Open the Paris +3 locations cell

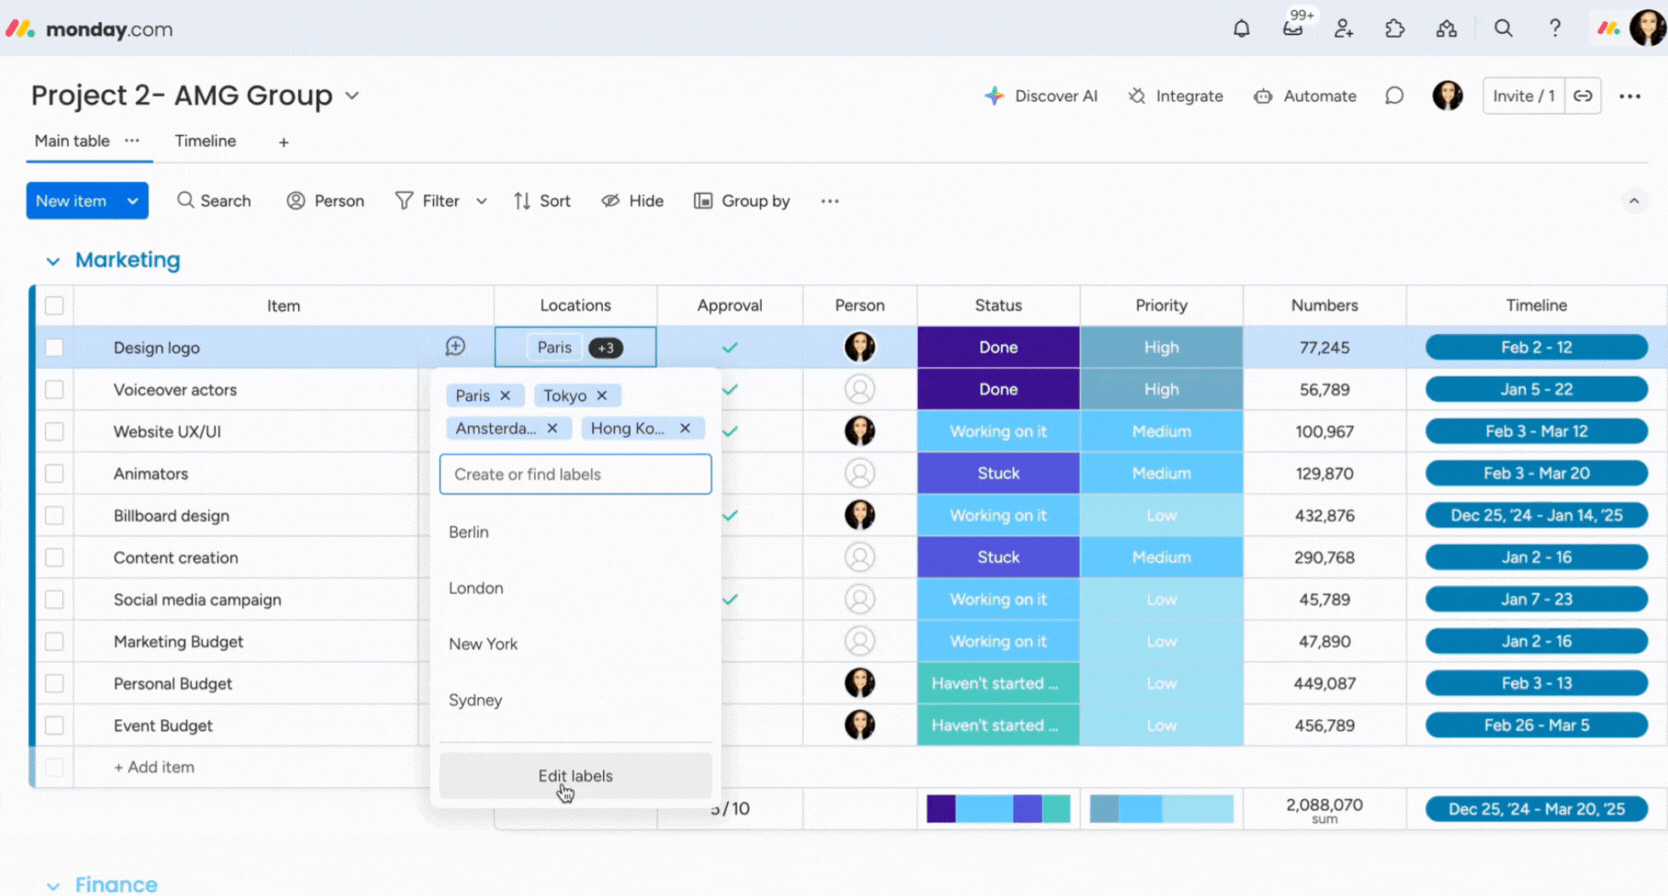[x=575, y=347]
